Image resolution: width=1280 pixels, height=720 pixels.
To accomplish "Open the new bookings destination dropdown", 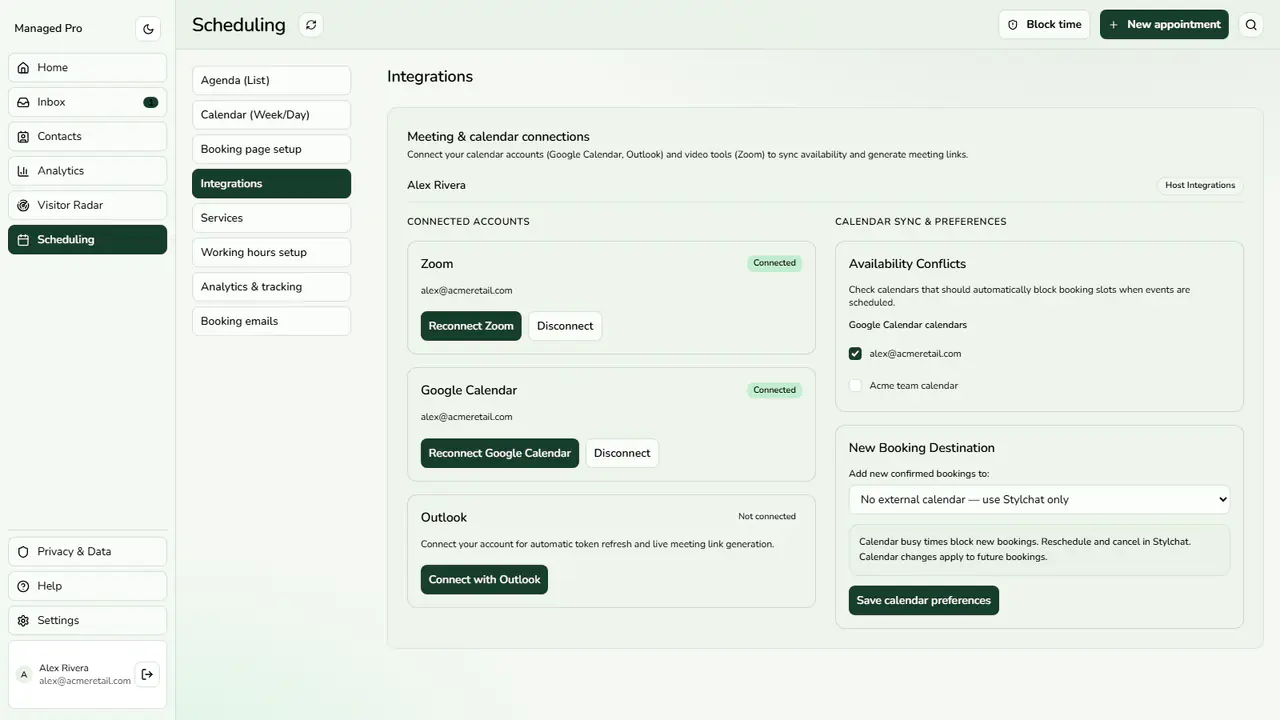I will (x=1039, y=500).
